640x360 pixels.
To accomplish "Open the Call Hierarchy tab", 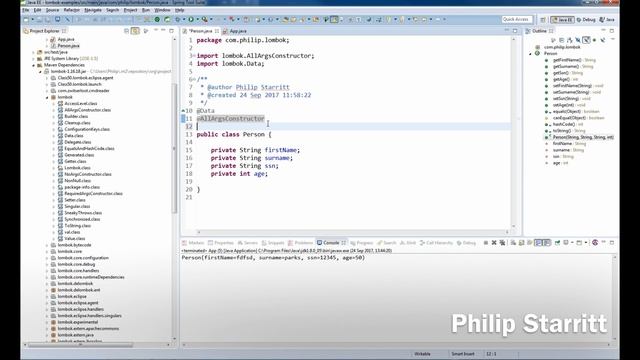I will click(436, 243).
